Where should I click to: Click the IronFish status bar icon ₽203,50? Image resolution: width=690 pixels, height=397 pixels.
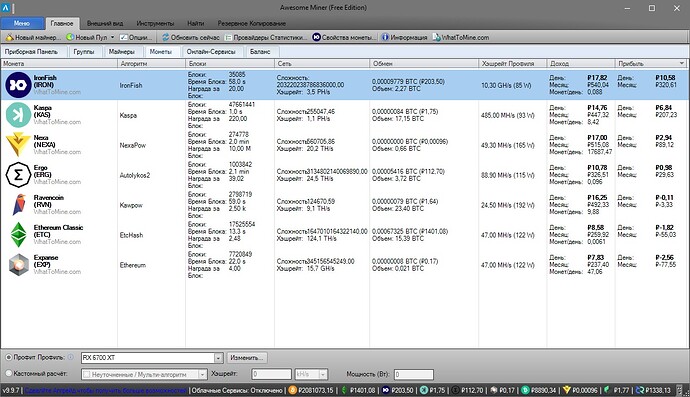point(386,390)
